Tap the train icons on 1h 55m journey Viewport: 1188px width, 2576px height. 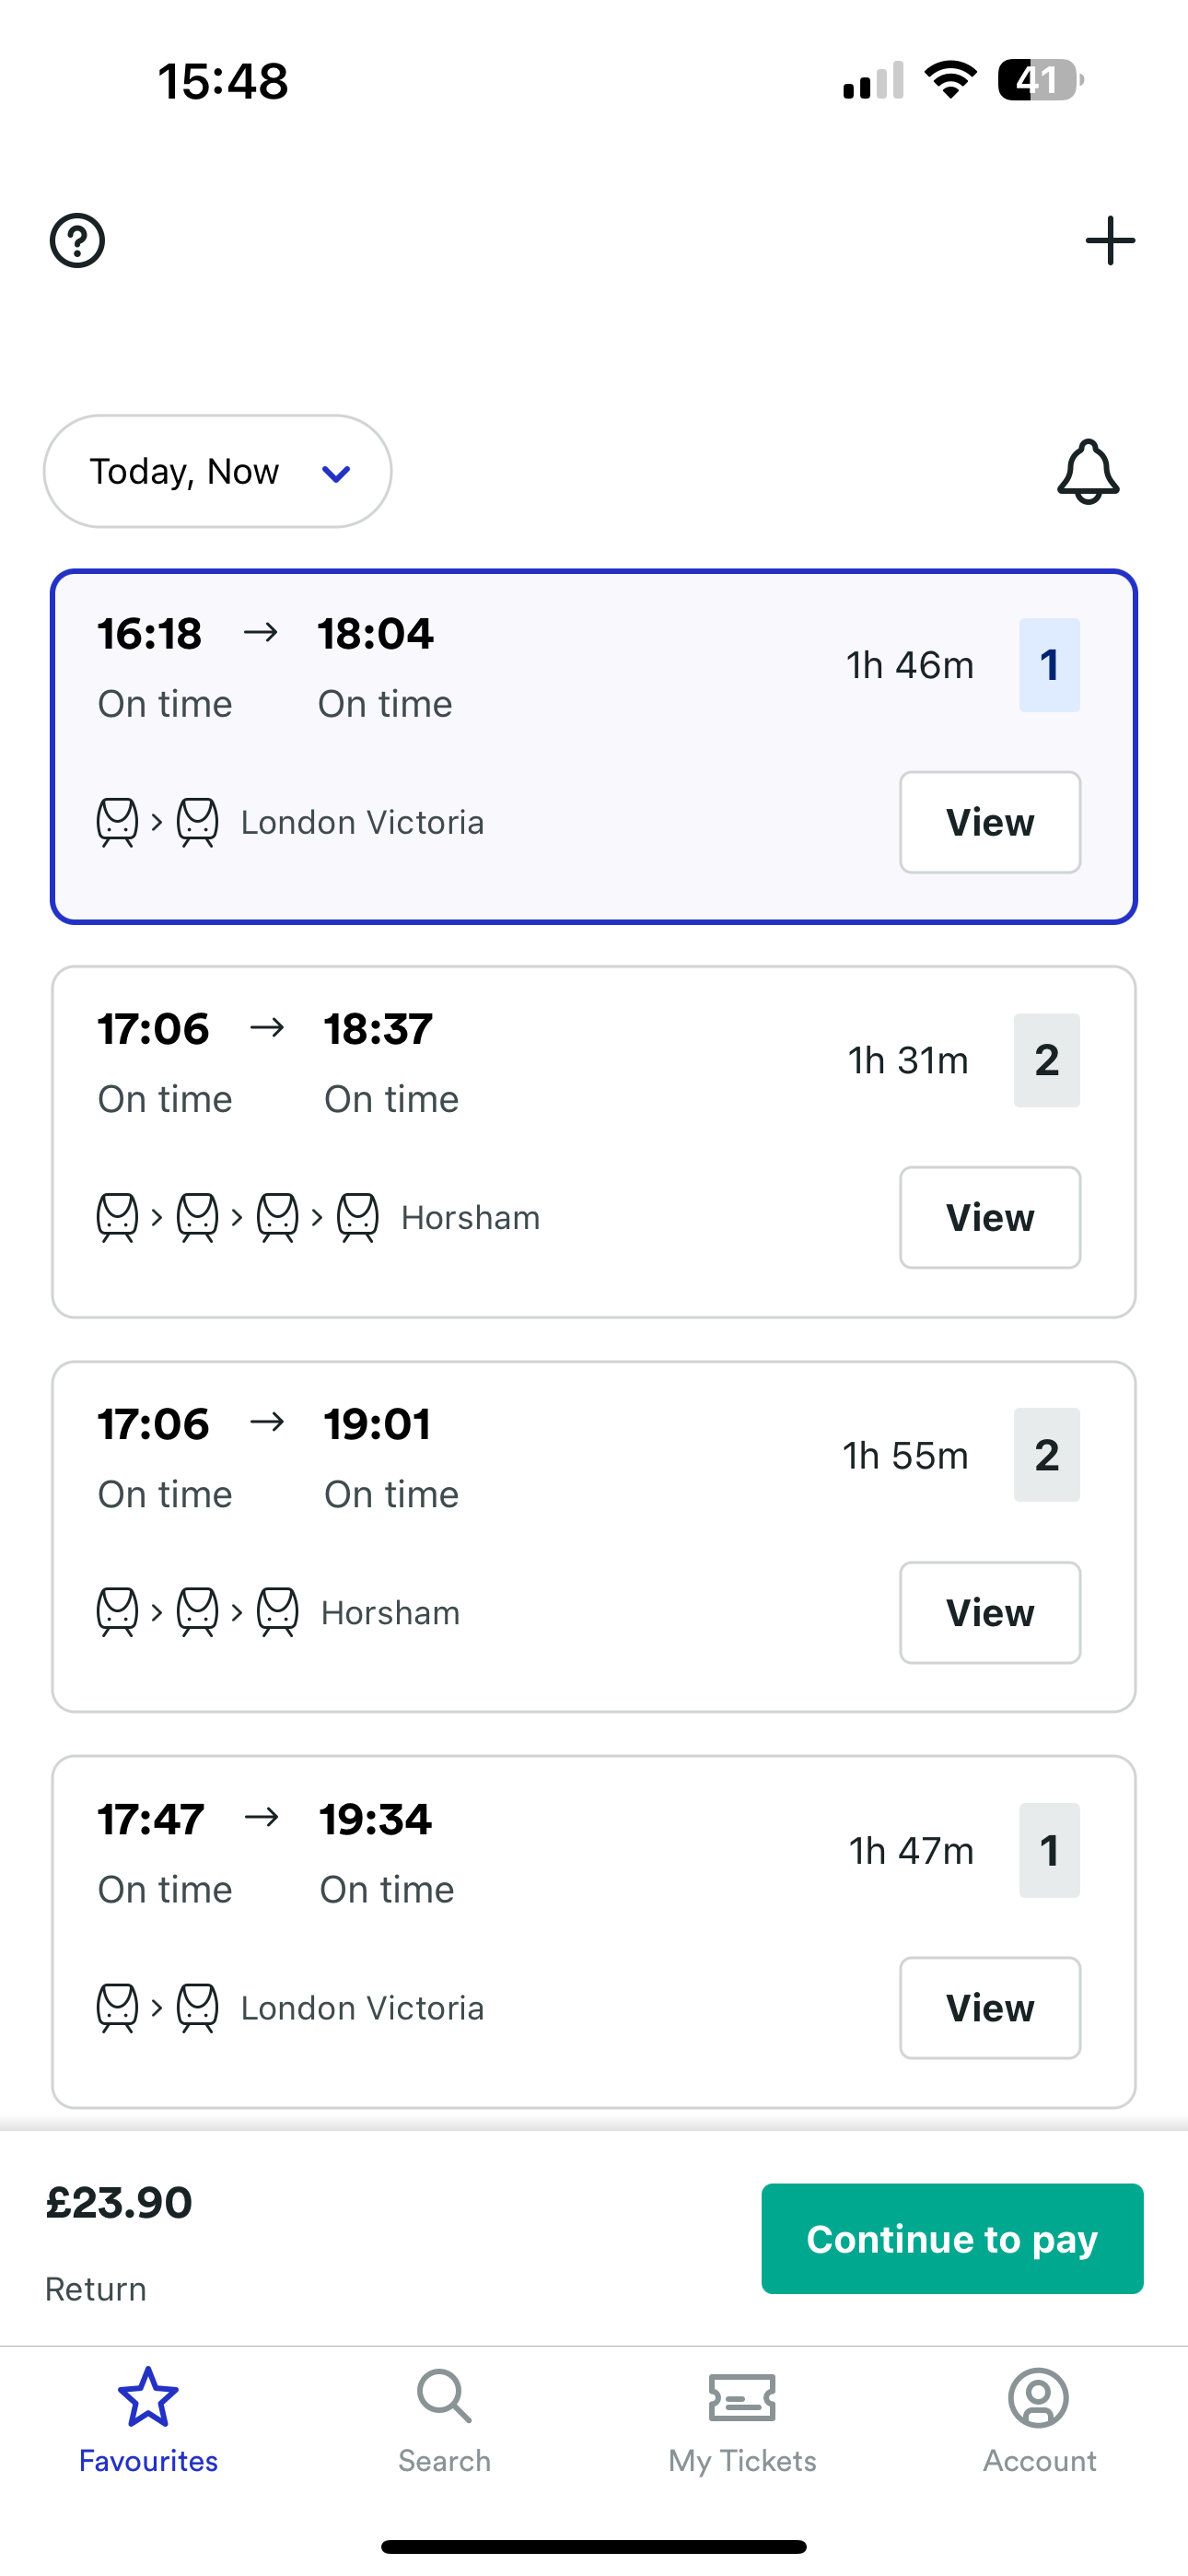[197, 1612]
